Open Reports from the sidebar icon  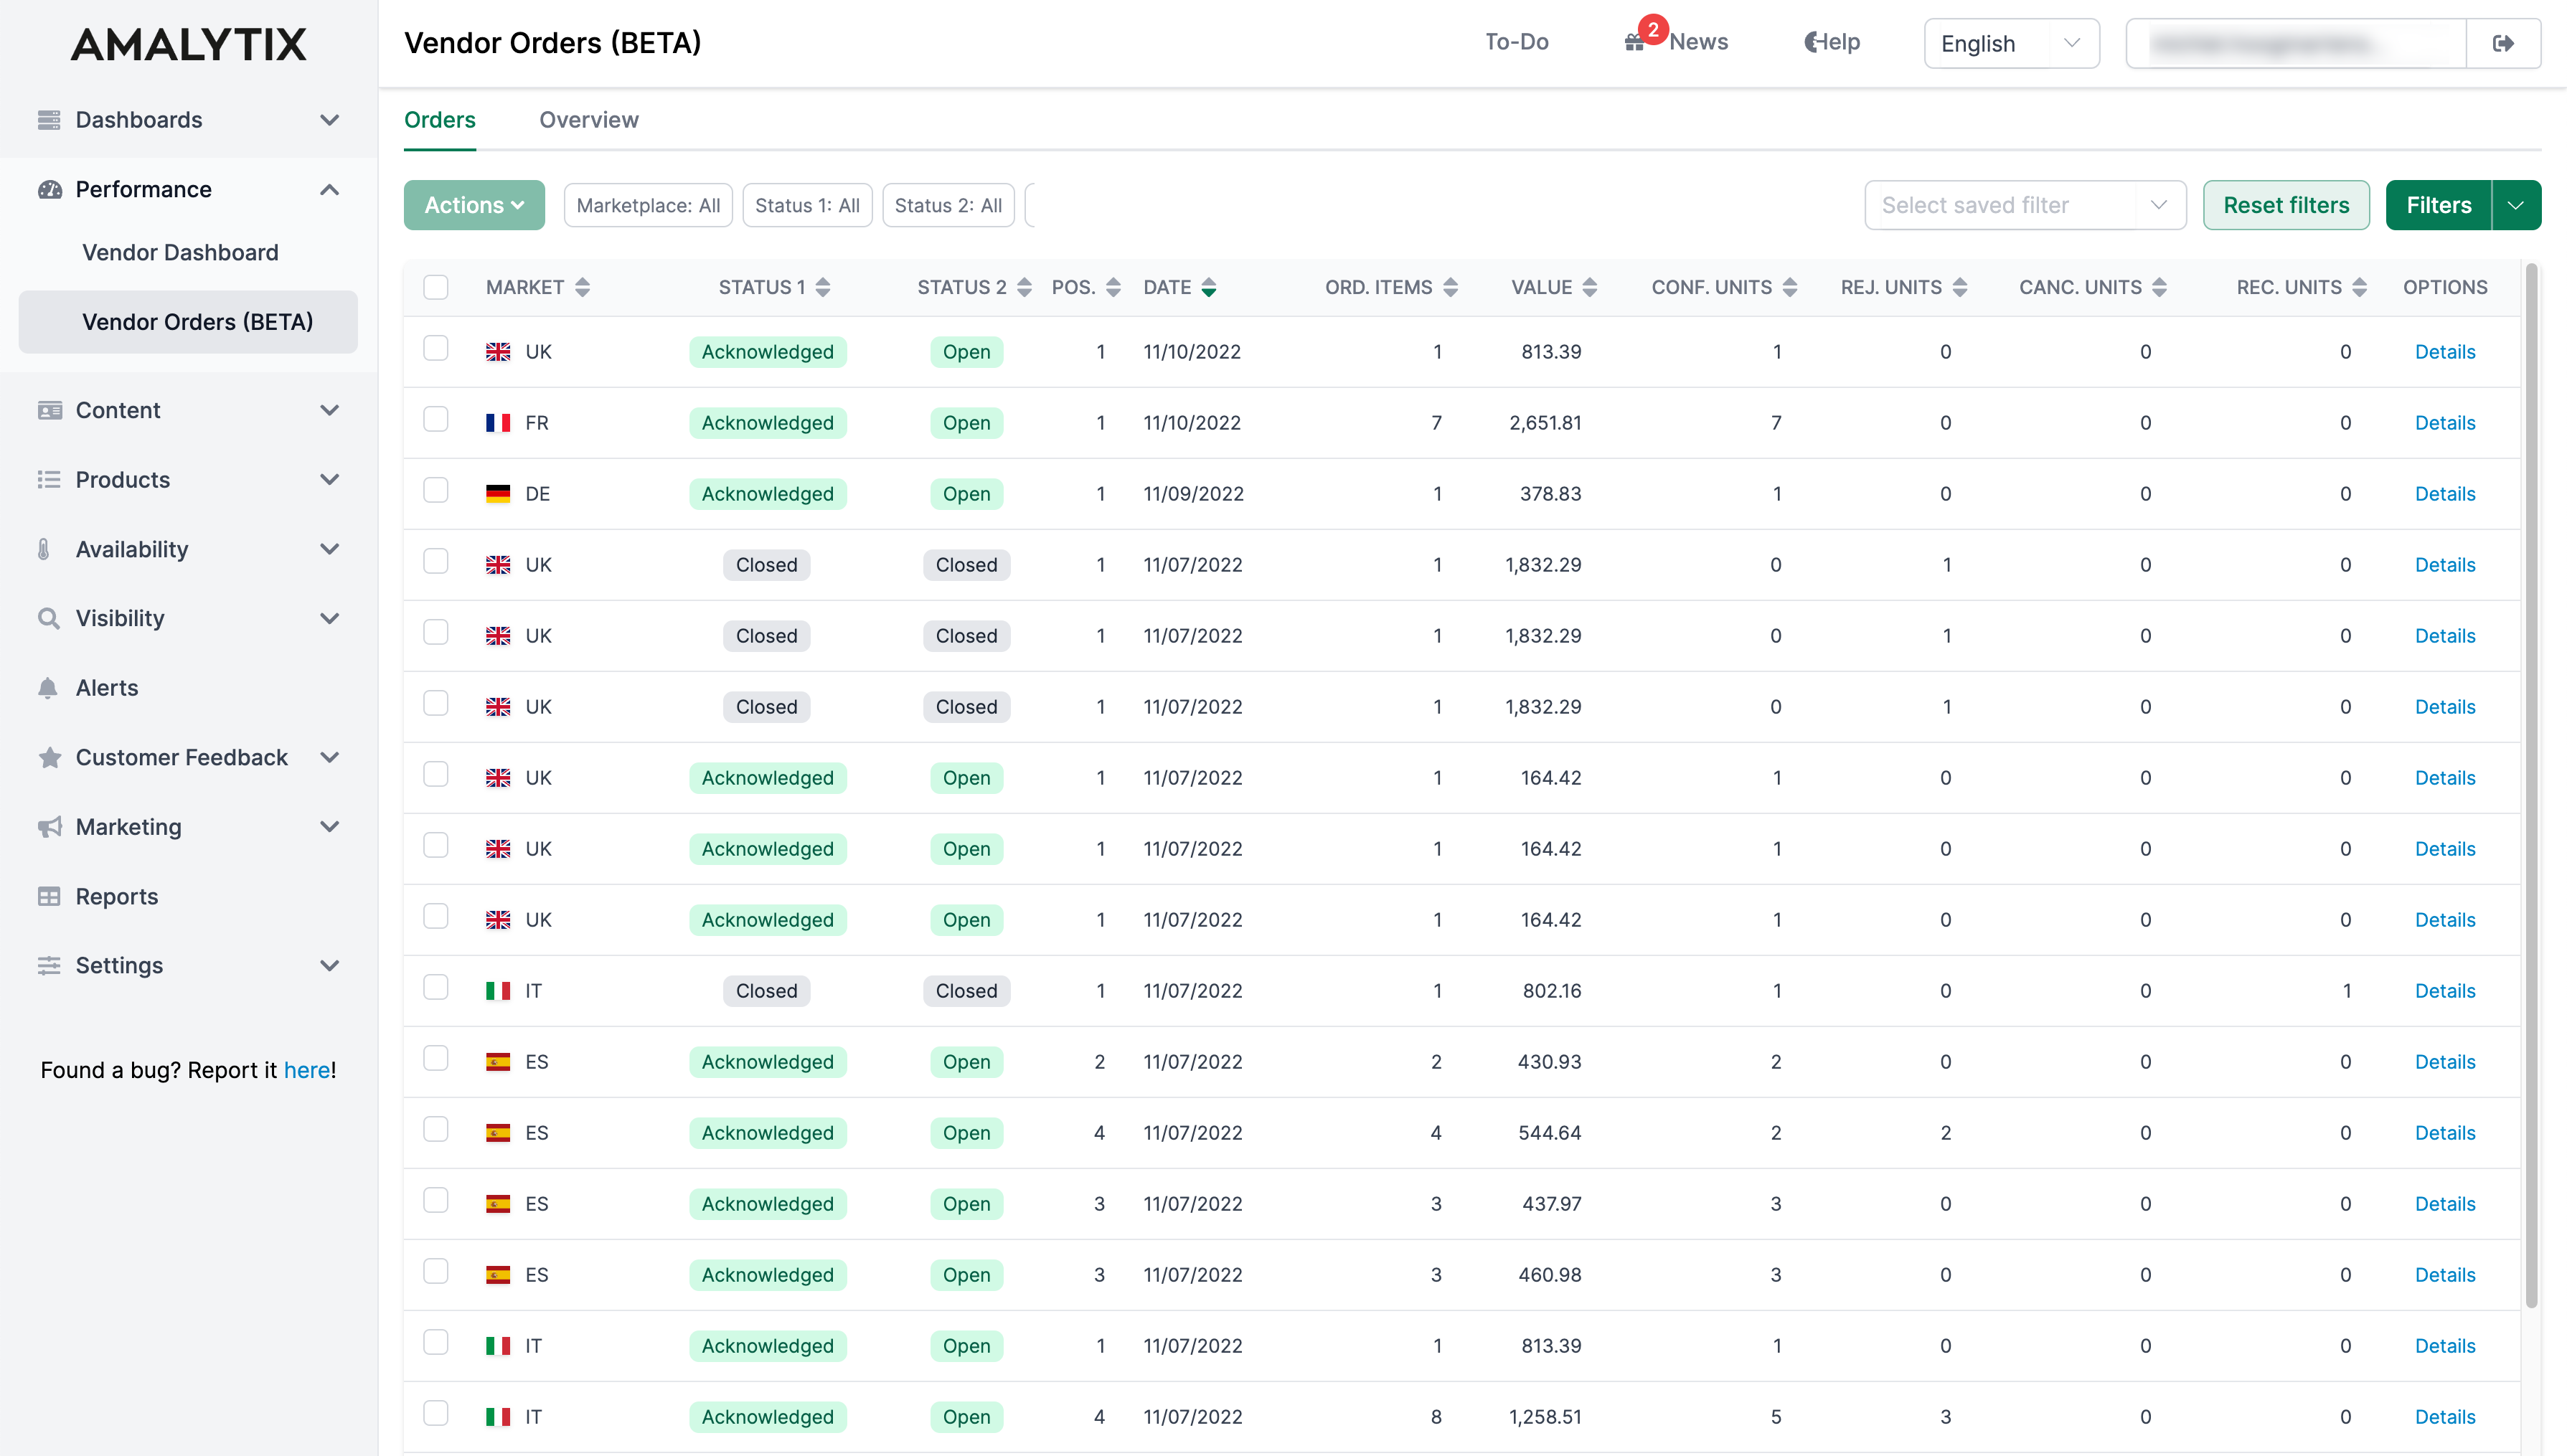(x=49, y=896)
